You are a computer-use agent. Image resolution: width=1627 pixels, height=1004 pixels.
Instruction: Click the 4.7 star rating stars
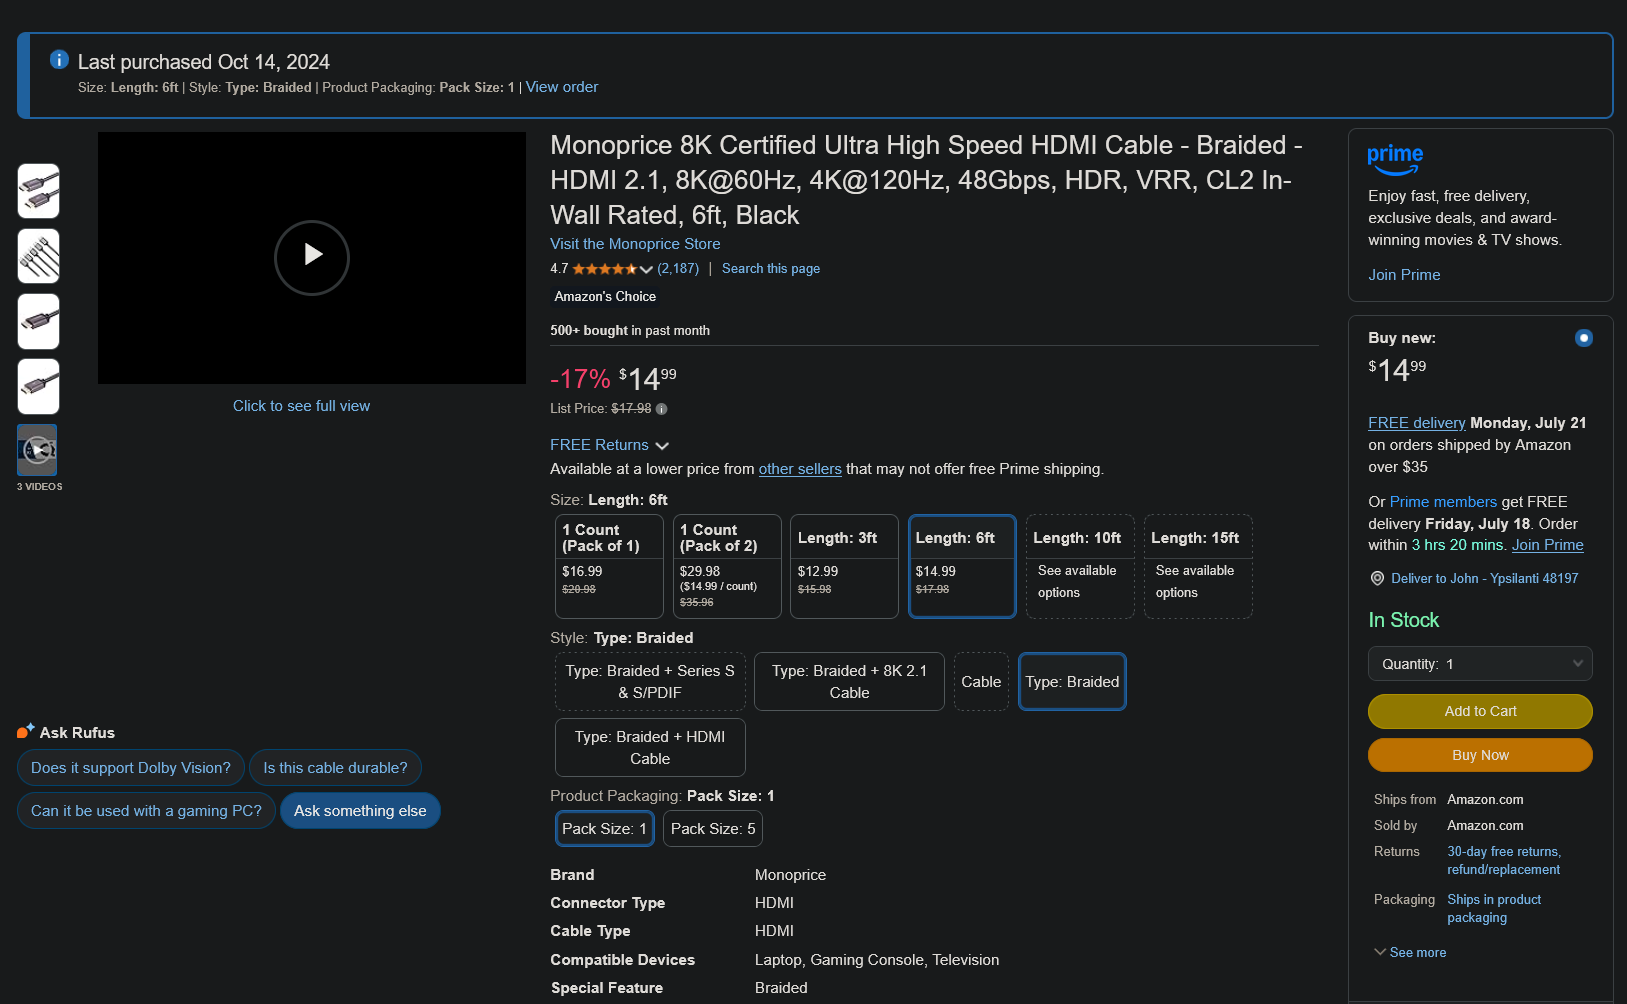(604, 269)
